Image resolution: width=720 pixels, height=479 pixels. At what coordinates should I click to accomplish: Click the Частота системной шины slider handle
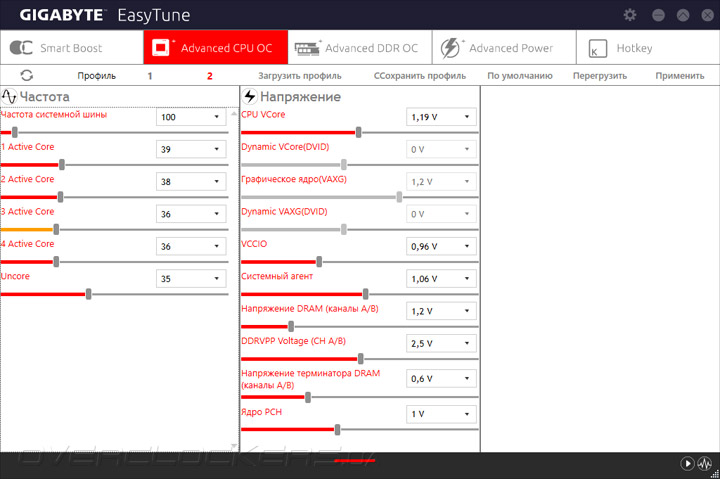15,132
